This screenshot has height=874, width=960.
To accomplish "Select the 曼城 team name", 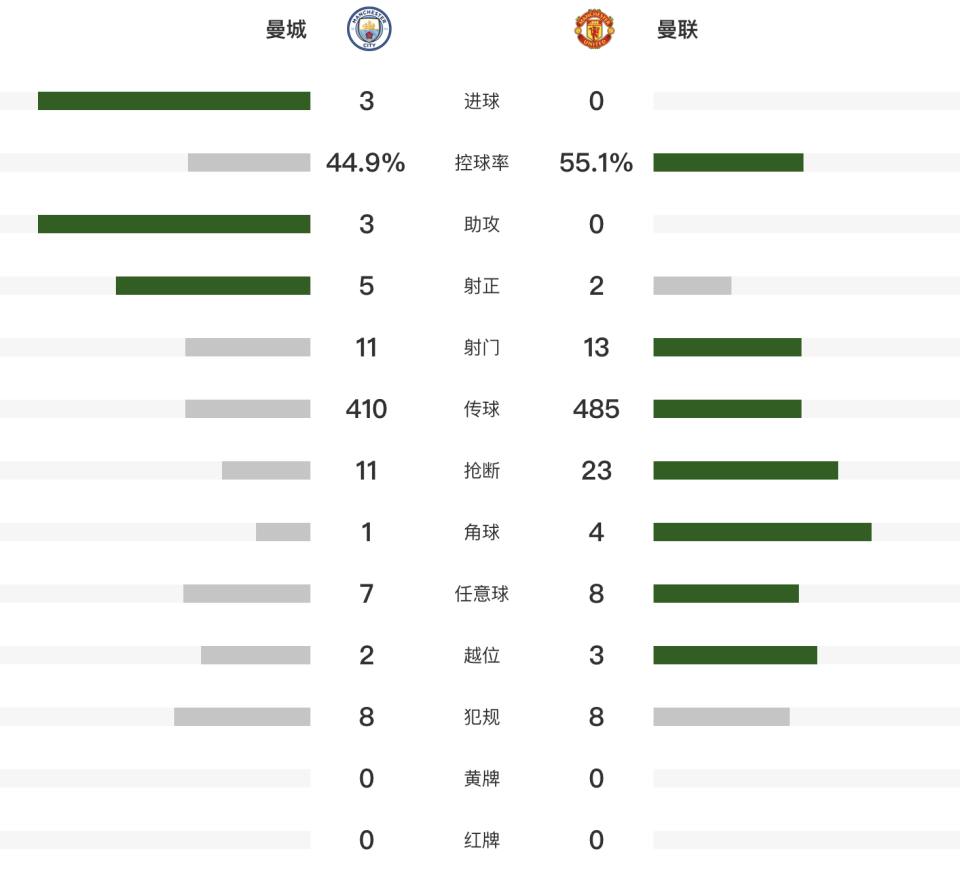I will [x=286, y=30].
